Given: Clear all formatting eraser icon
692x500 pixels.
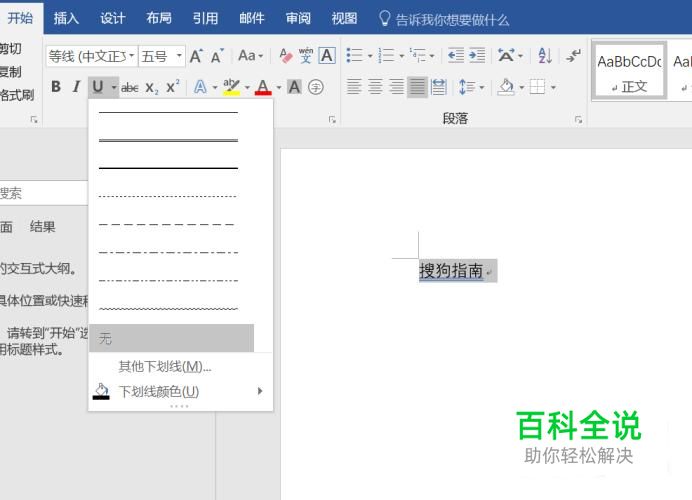Looking at the screenshot, I should tap(286, 56).
